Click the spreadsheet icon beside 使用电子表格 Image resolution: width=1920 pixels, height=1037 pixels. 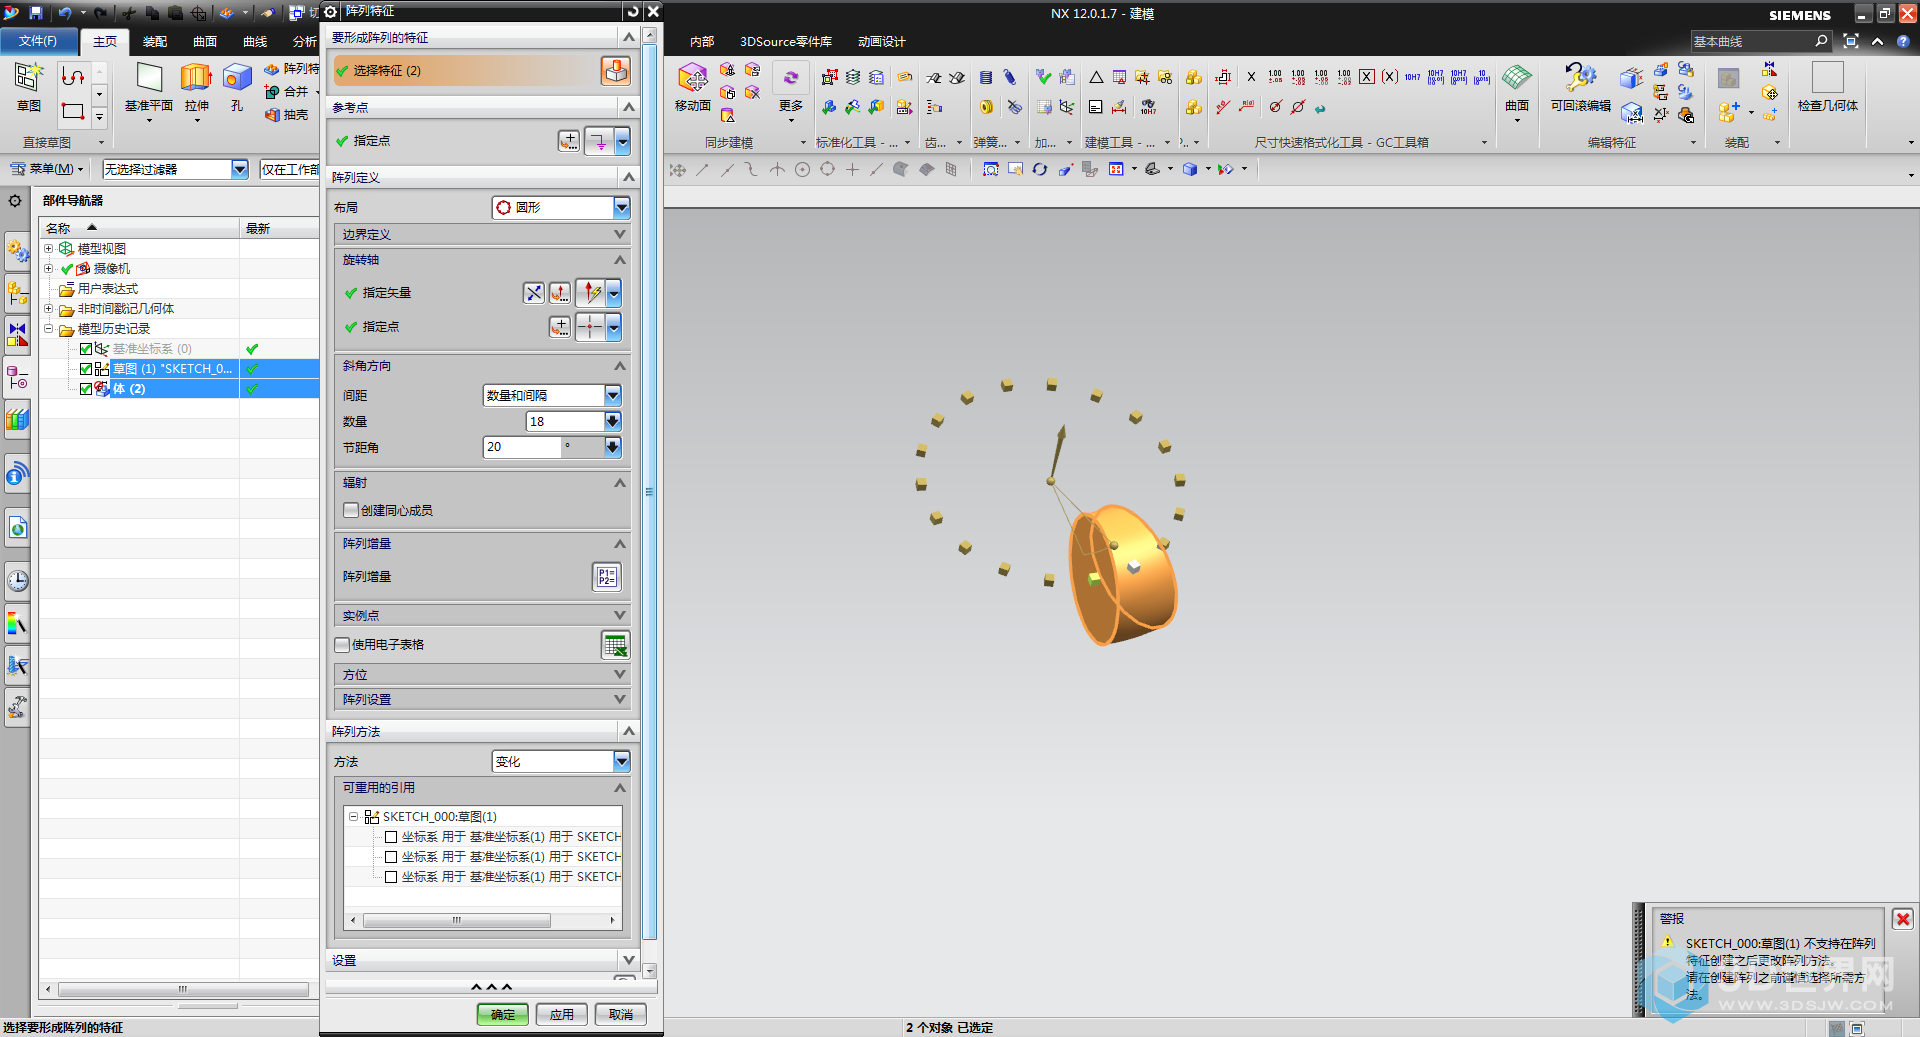pos(615,645)
